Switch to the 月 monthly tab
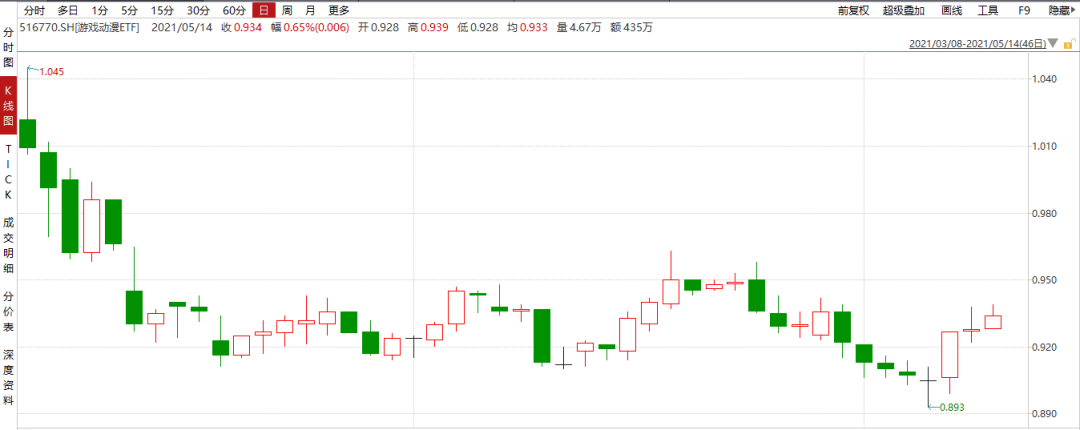The height and width of the screenshot is (430, 1080). point(310,10)
